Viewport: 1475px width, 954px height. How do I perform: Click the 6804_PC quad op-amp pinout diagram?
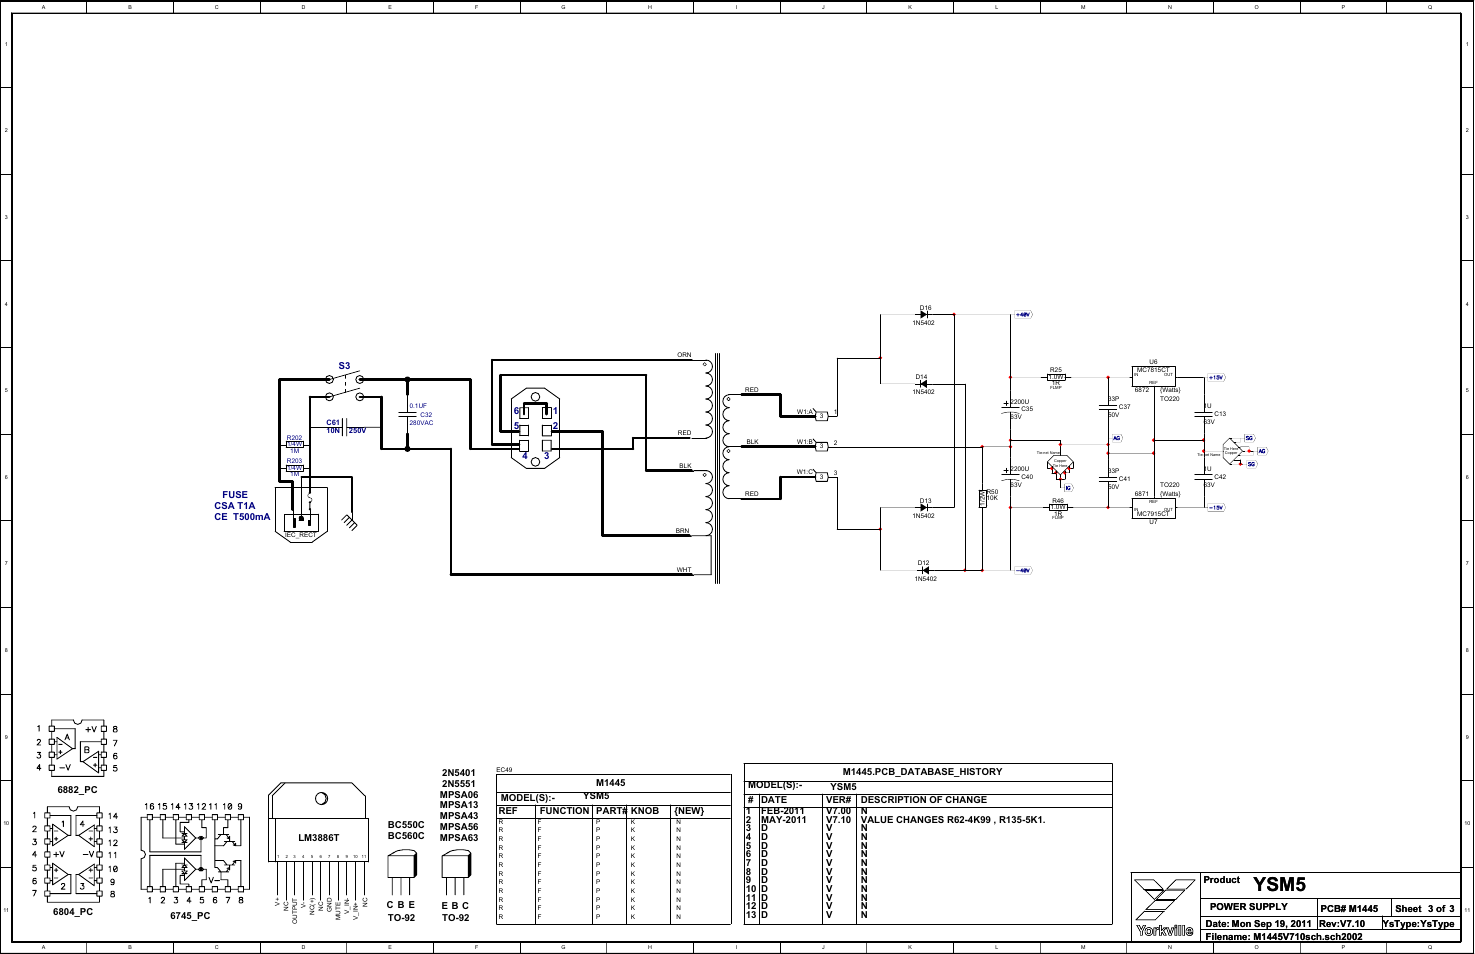pos(75,853)
